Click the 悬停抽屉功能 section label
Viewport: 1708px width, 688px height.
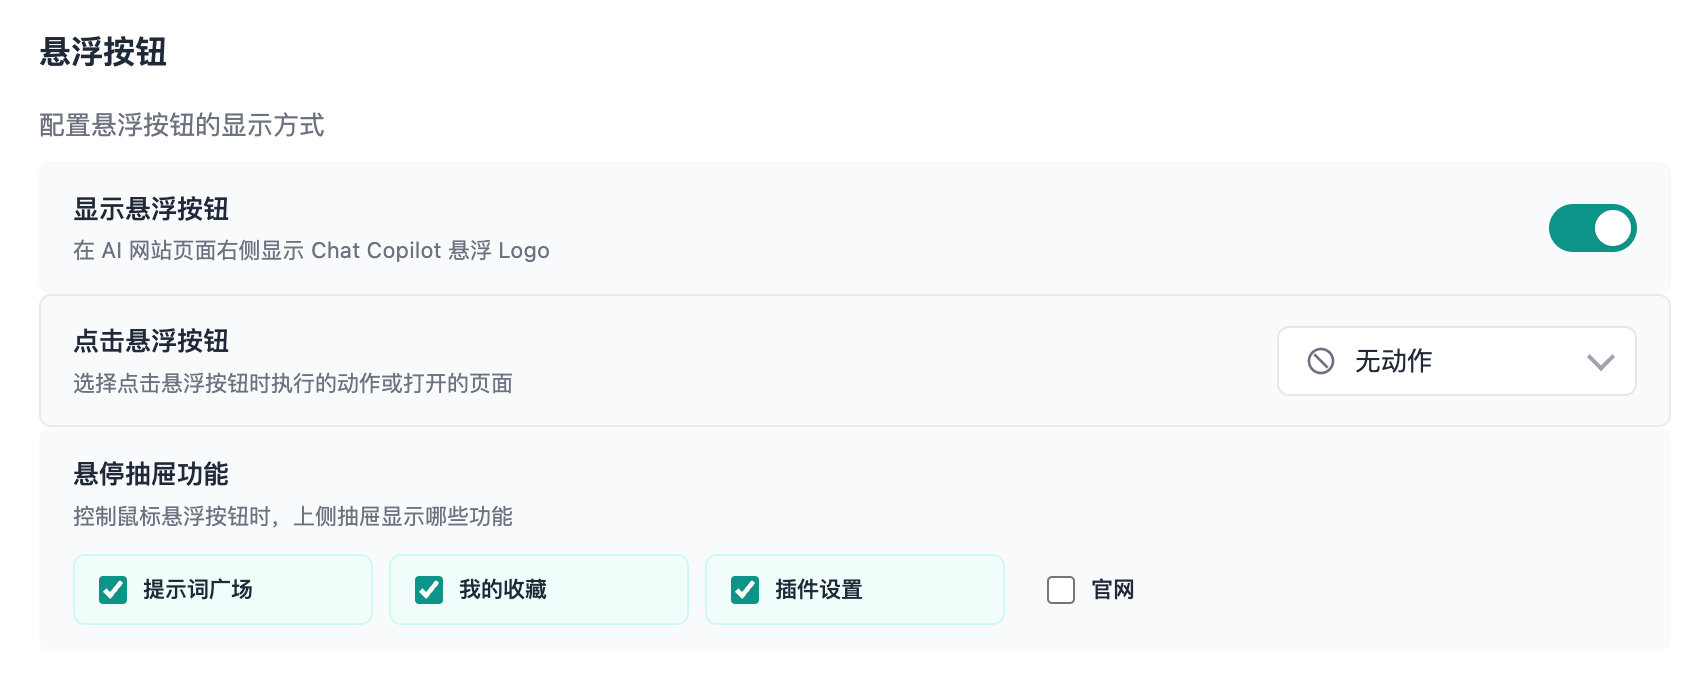(150, 474)
